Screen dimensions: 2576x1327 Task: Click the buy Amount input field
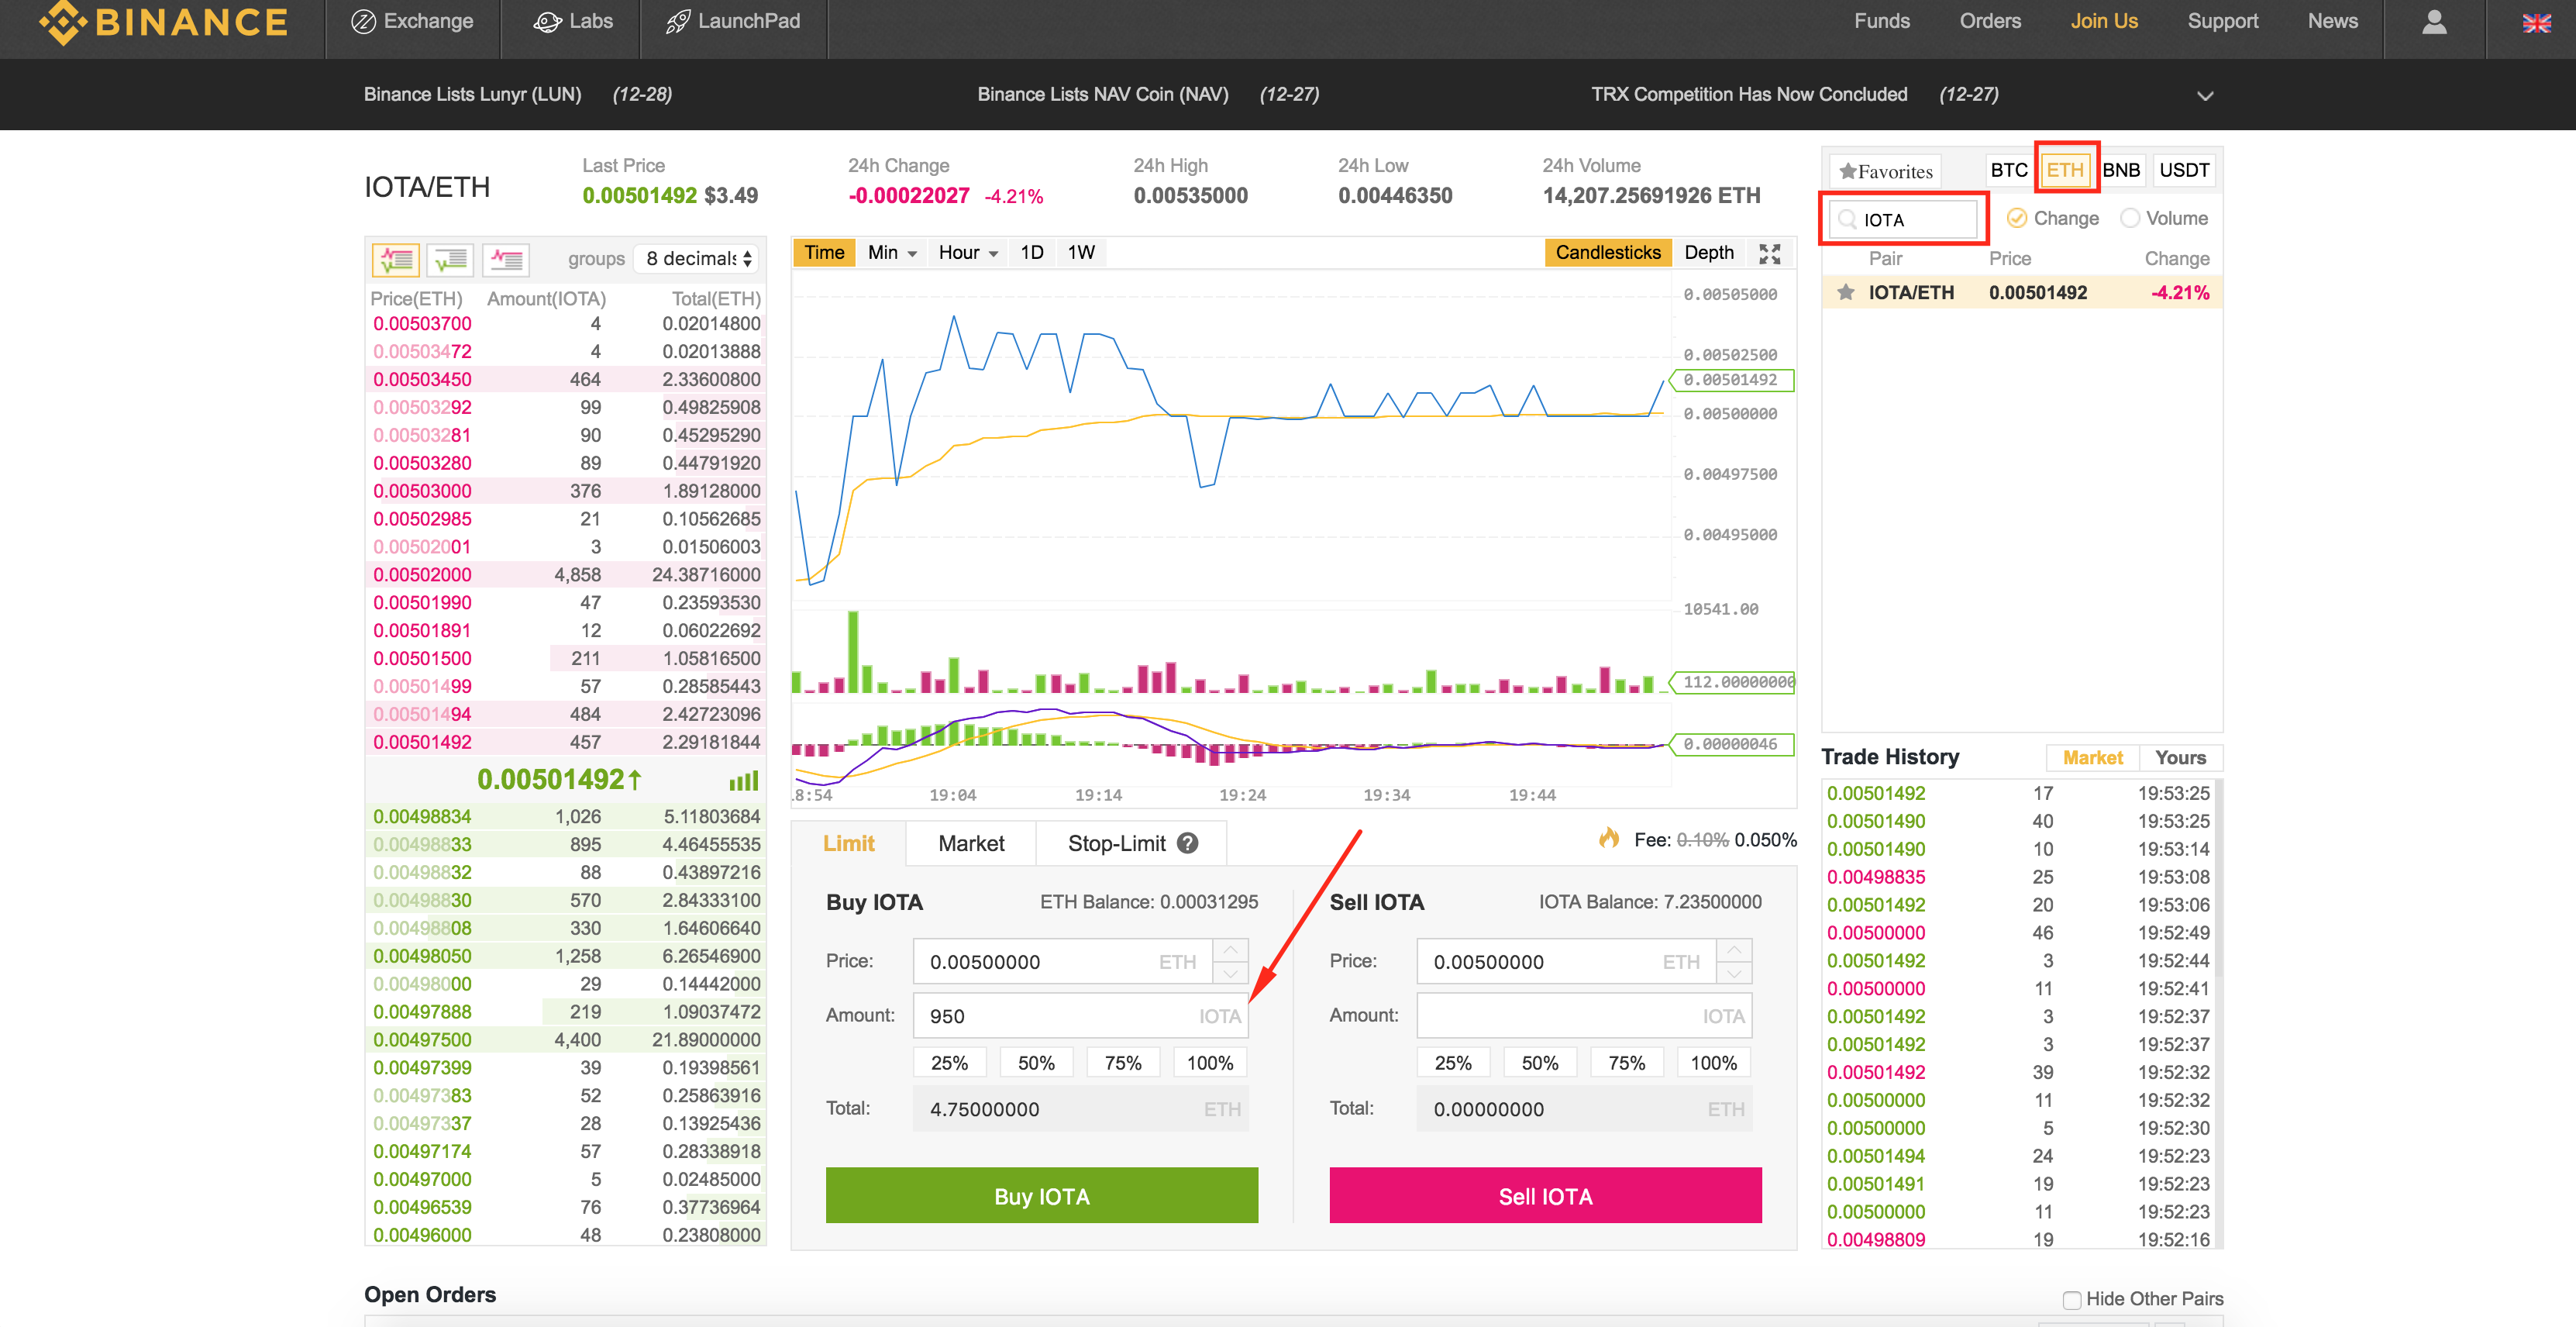(x=1080, y=1015)
